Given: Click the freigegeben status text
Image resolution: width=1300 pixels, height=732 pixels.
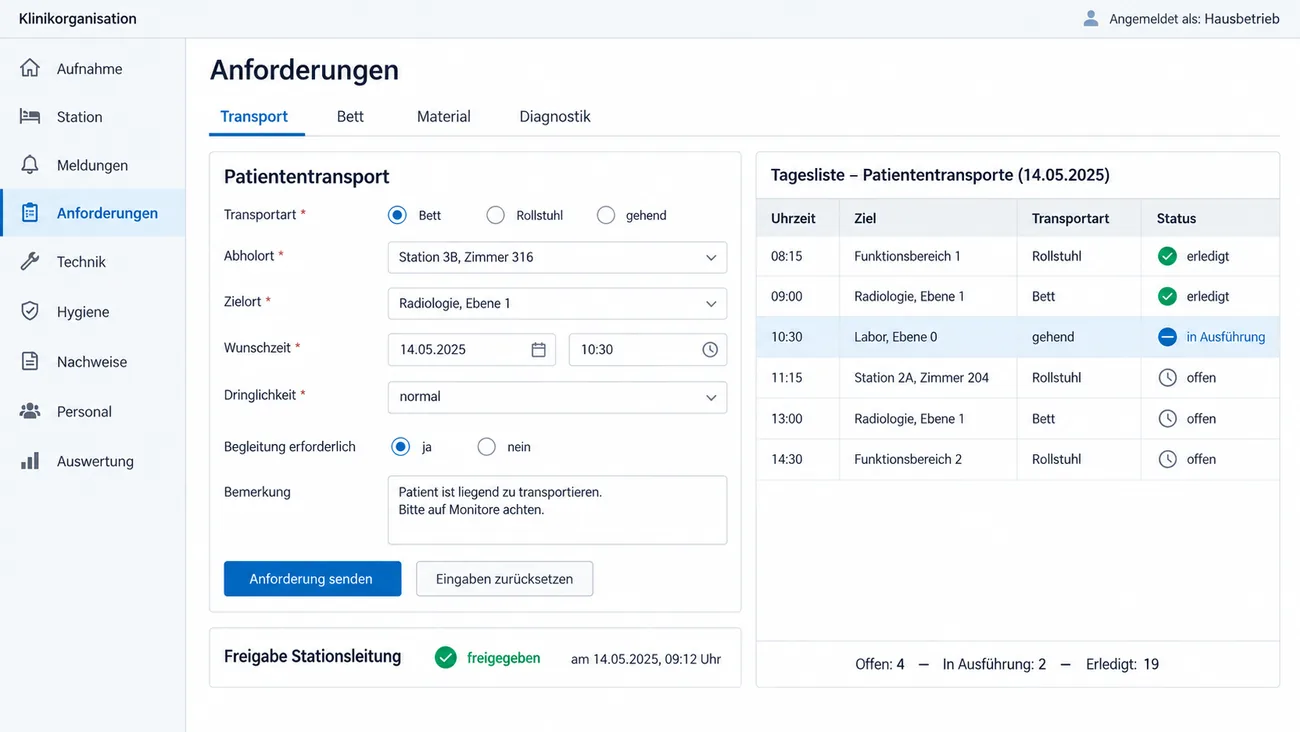Looking at the screenshot, I should click(504, 658).
